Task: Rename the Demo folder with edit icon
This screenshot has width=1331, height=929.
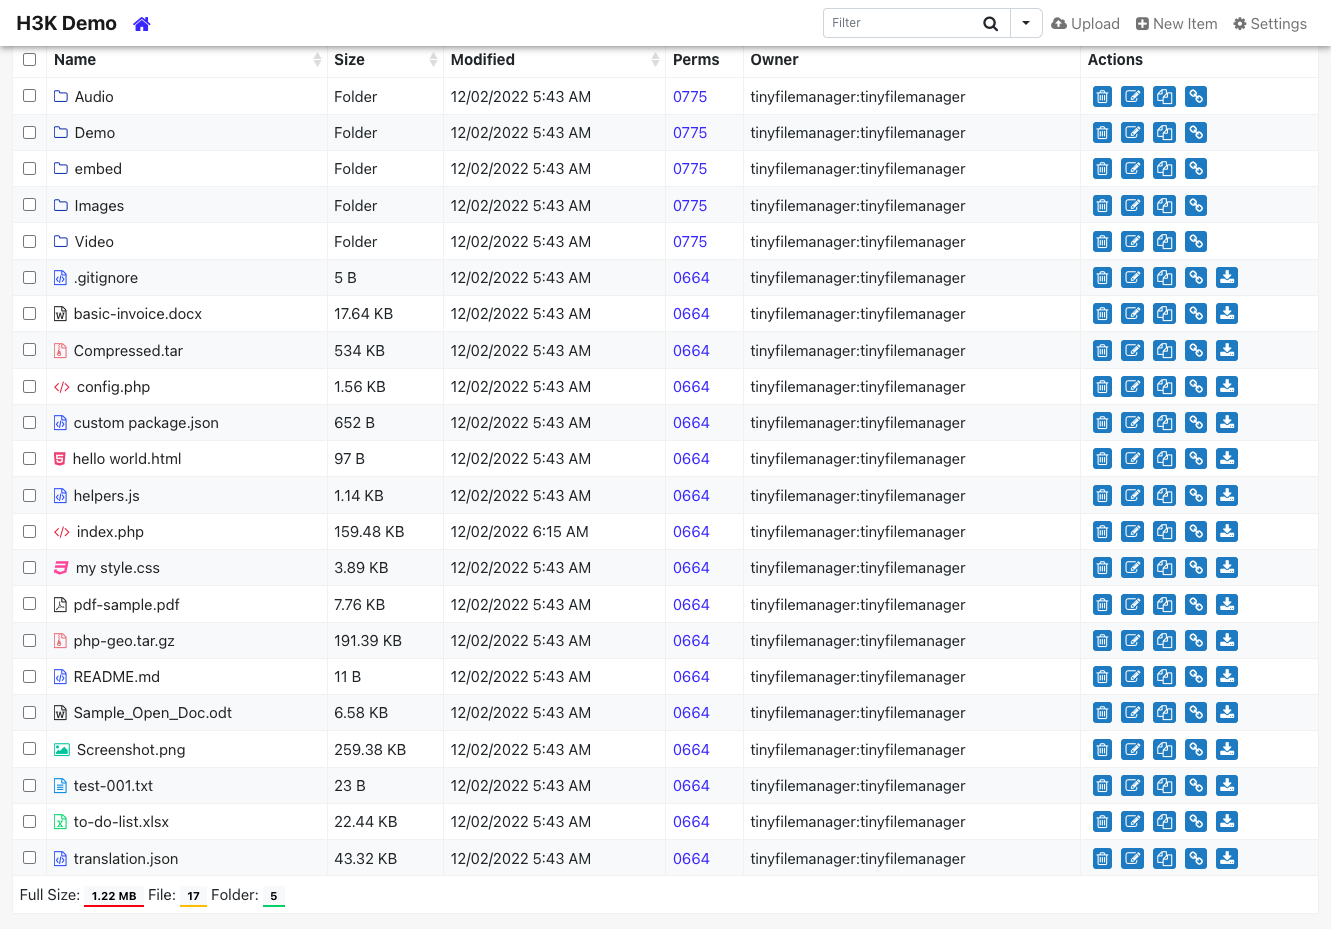Action: point(1133,133)
